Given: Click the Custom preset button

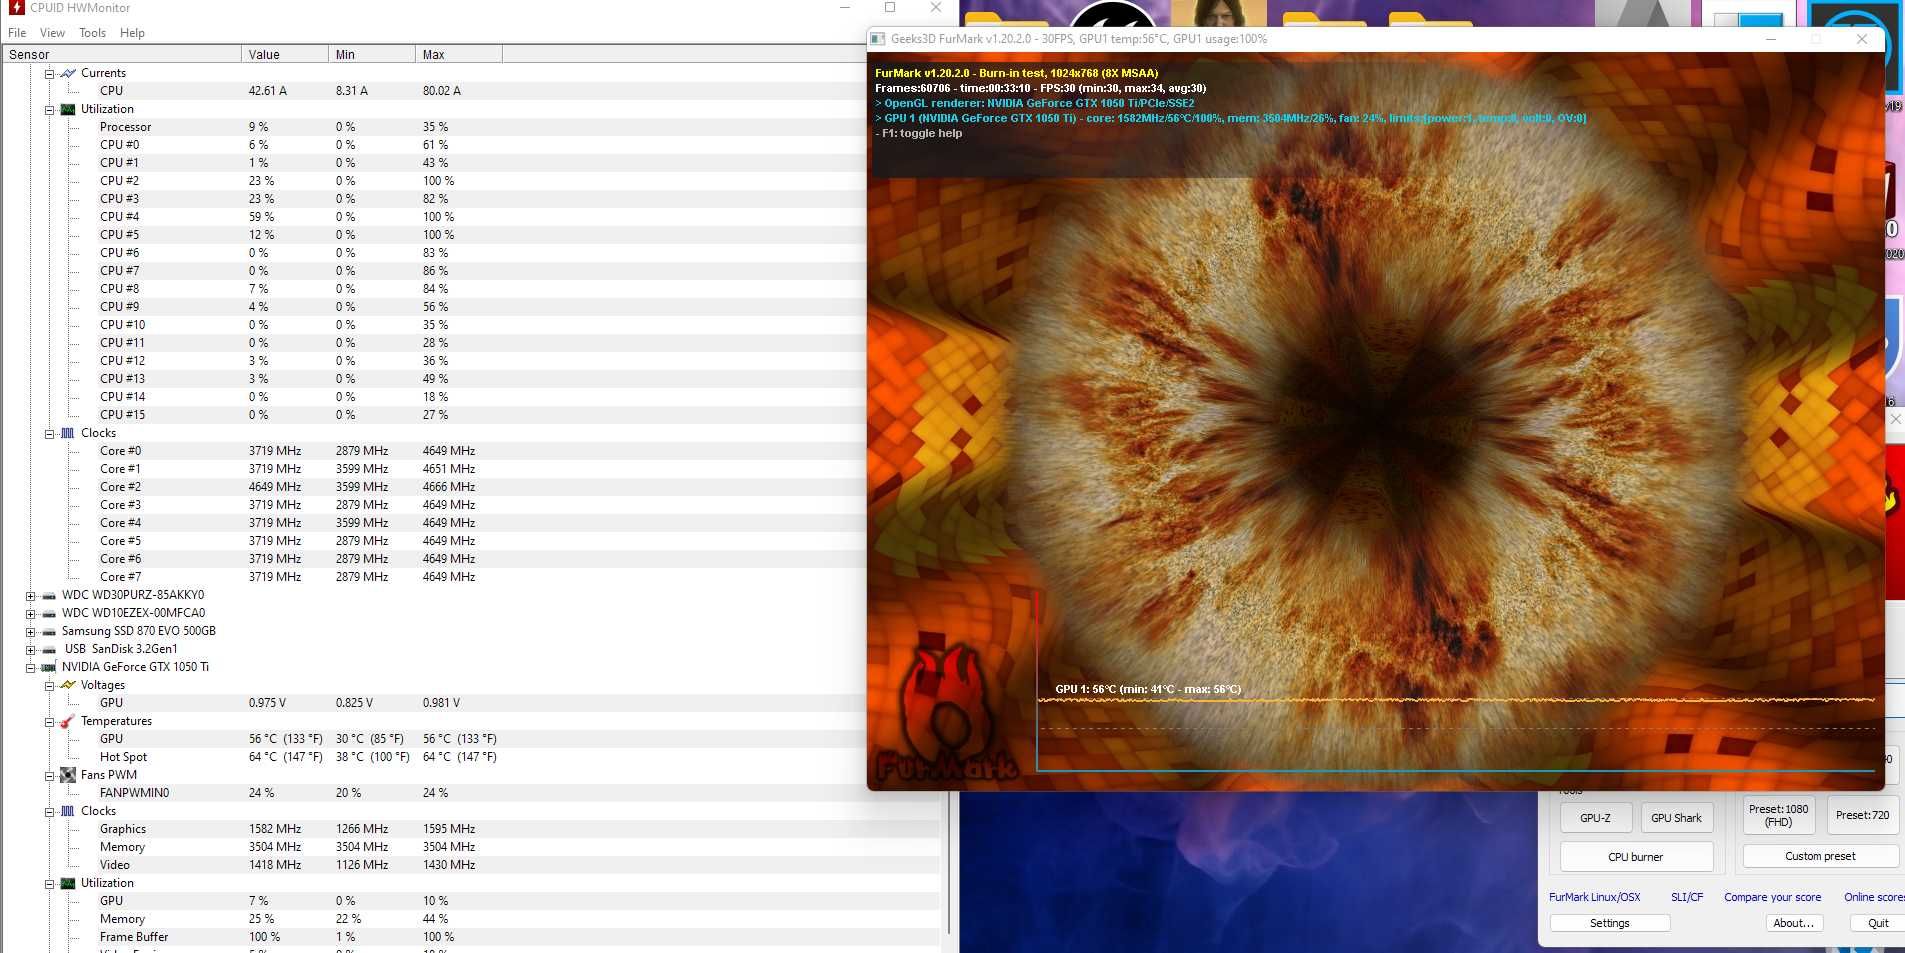Looking at the screenshot, I should point(1820,856).
